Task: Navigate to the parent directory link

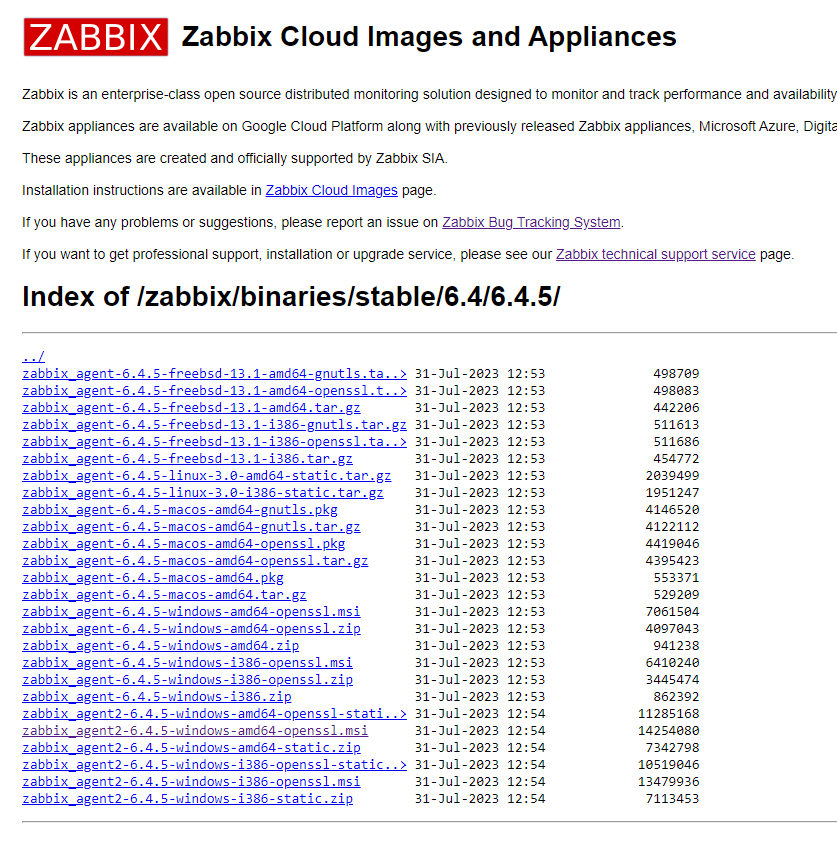Action: [33, 356]
